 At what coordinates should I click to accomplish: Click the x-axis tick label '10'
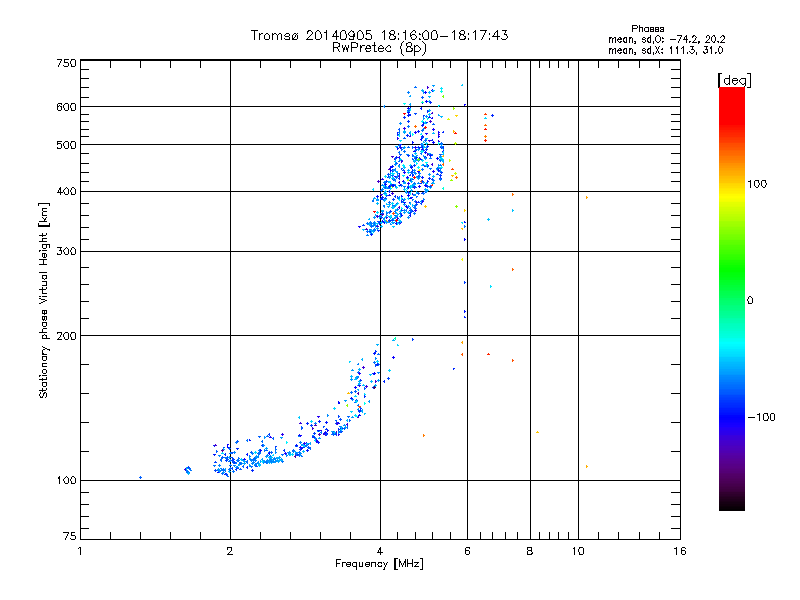click(578, 551)
